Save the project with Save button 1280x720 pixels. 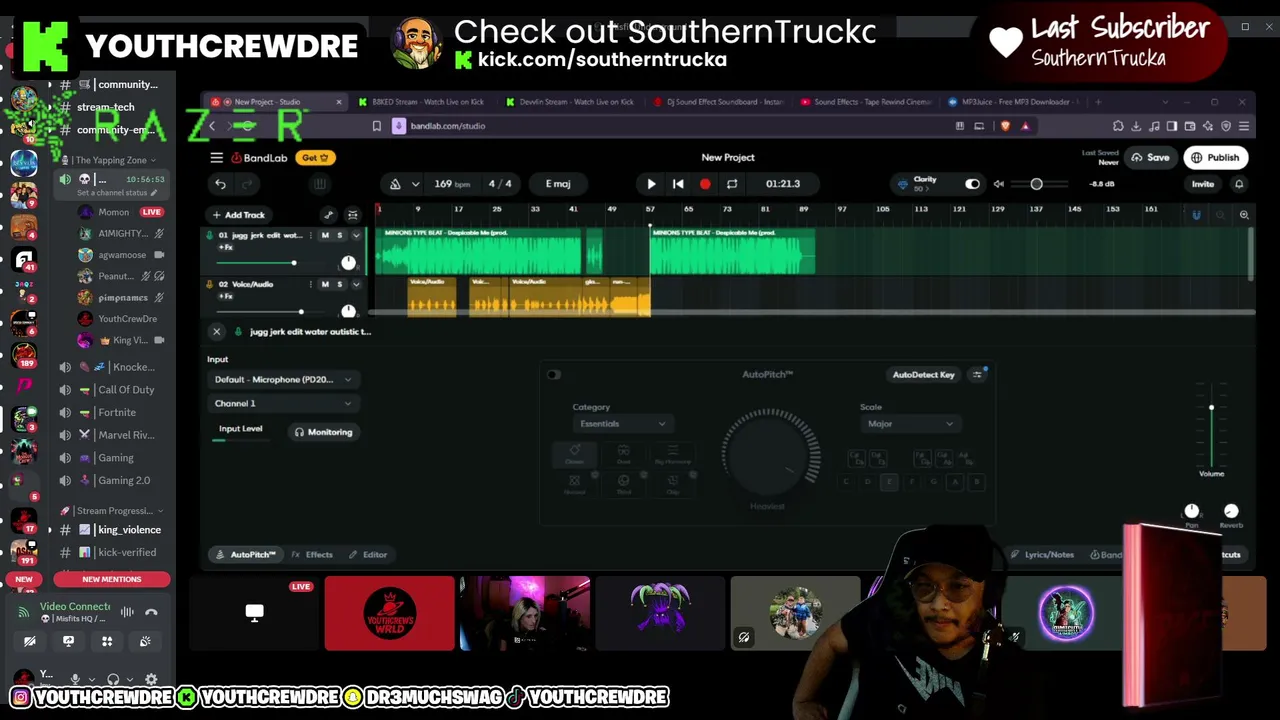pos(1150,157)
